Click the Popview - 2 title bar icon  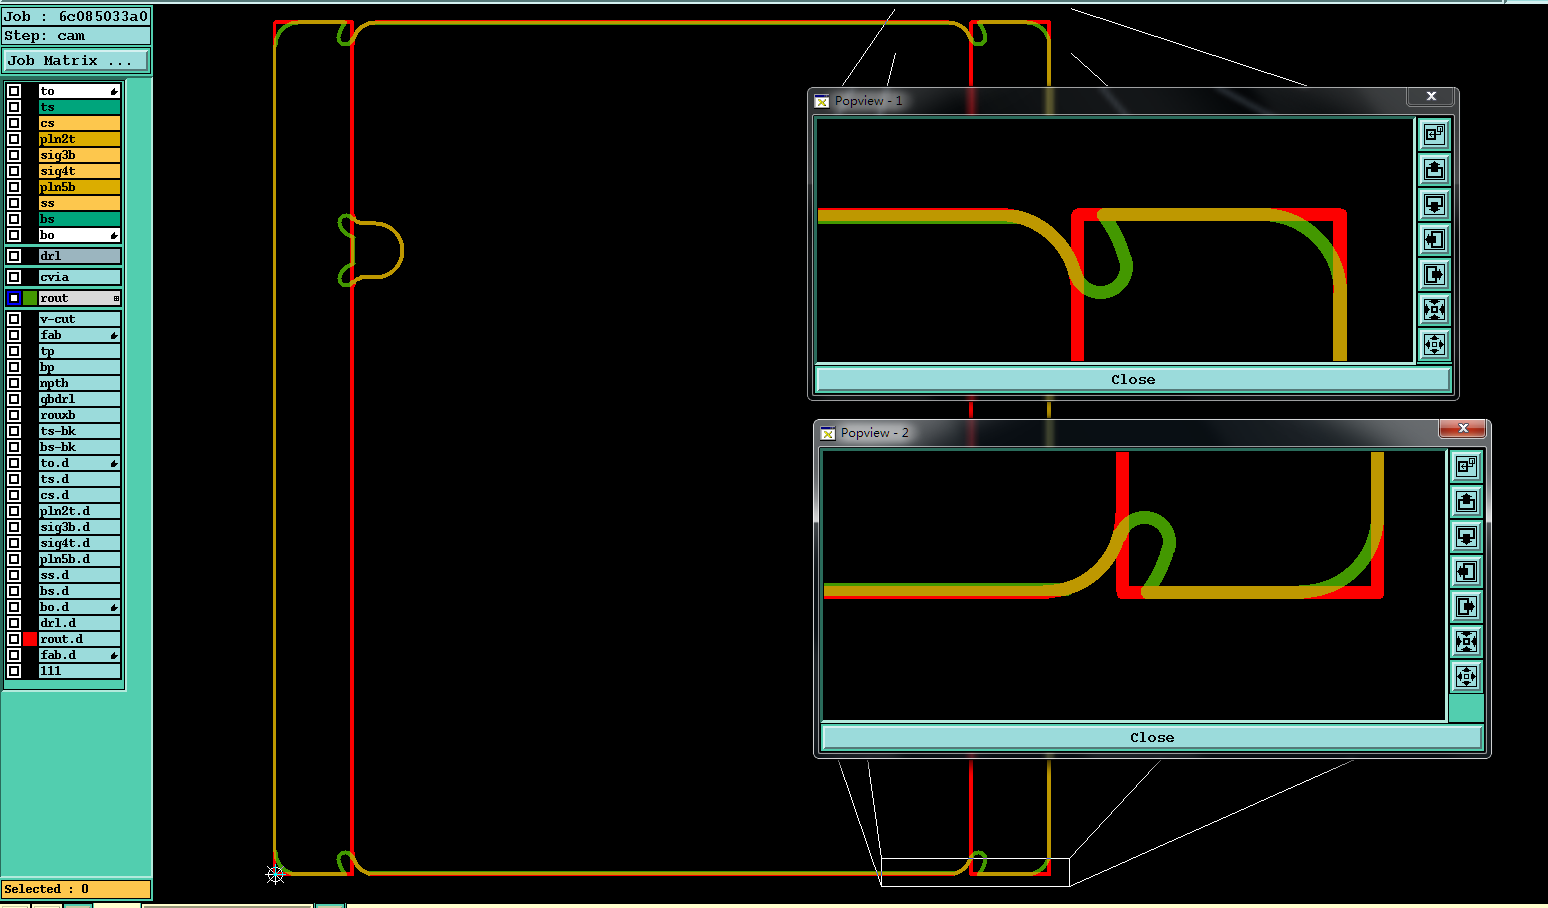click(828, 433)
